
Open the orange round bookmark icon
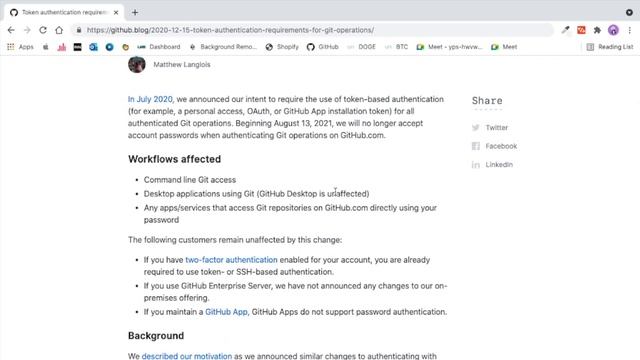(x=126, y=47)
